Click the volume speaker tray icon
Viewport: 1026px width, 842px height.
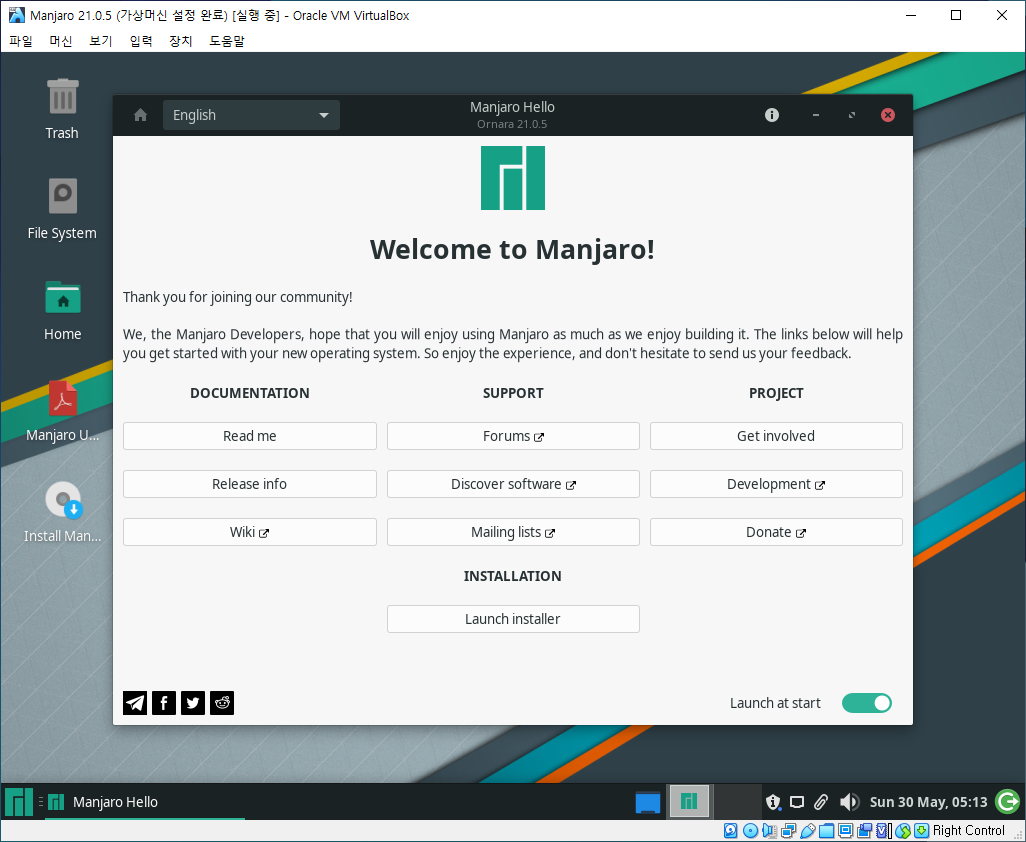coord(849,801)
